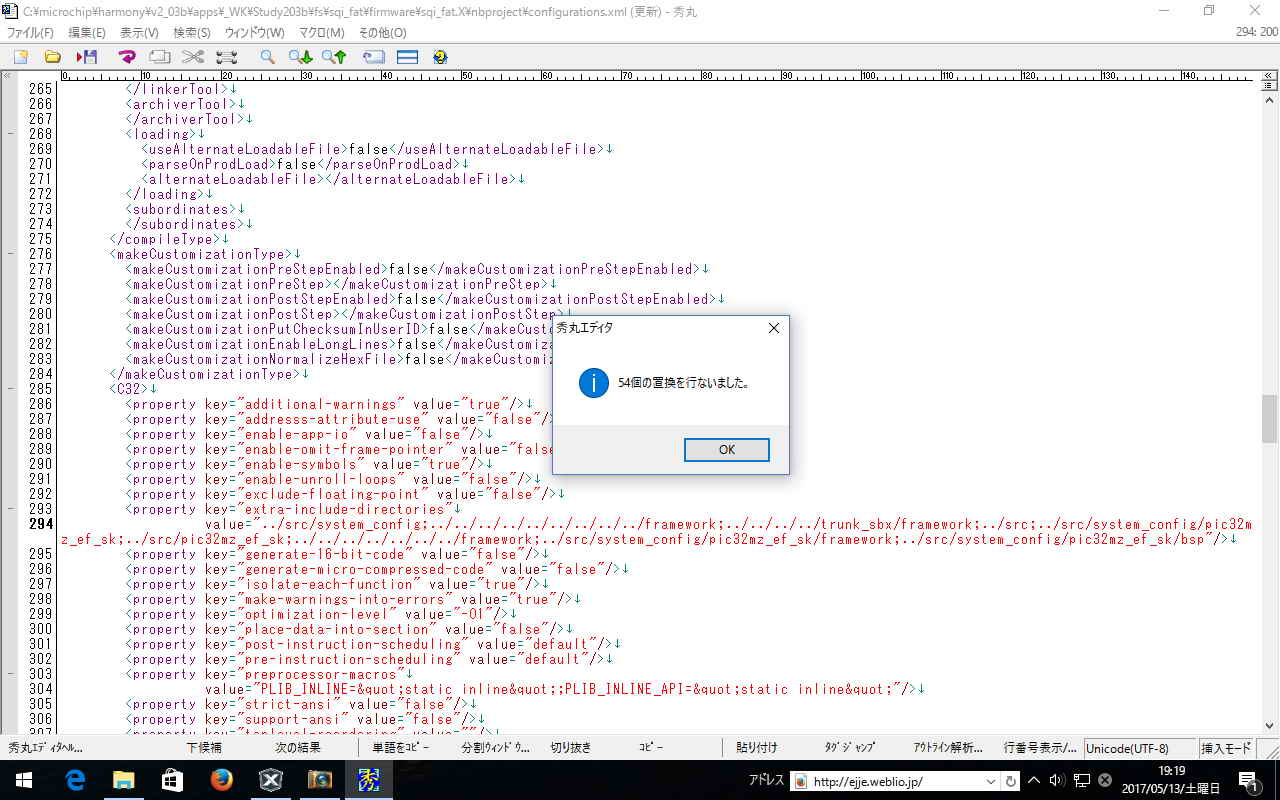1280x800 pixels.
Task: Collapse the loading block at line 268
Action: click(x=10, y=134)
